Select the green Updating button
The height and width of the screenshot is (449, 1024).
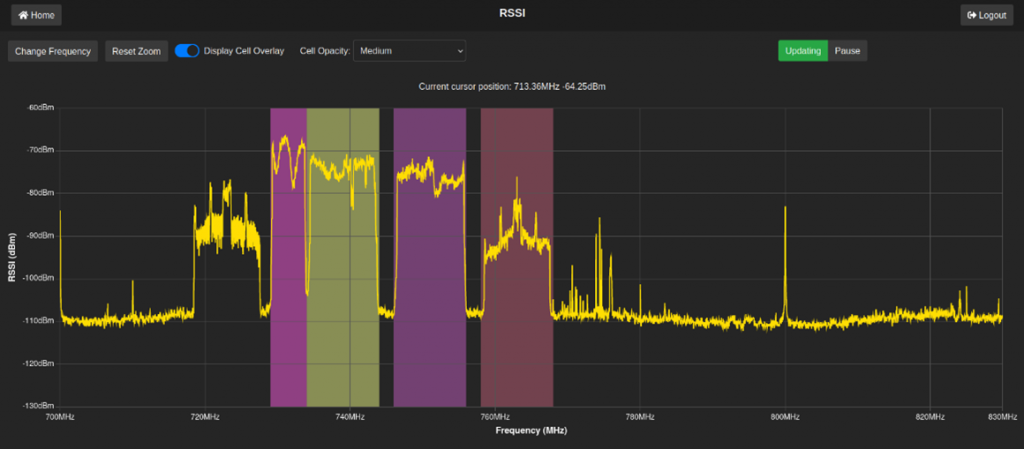click(803, 51)
